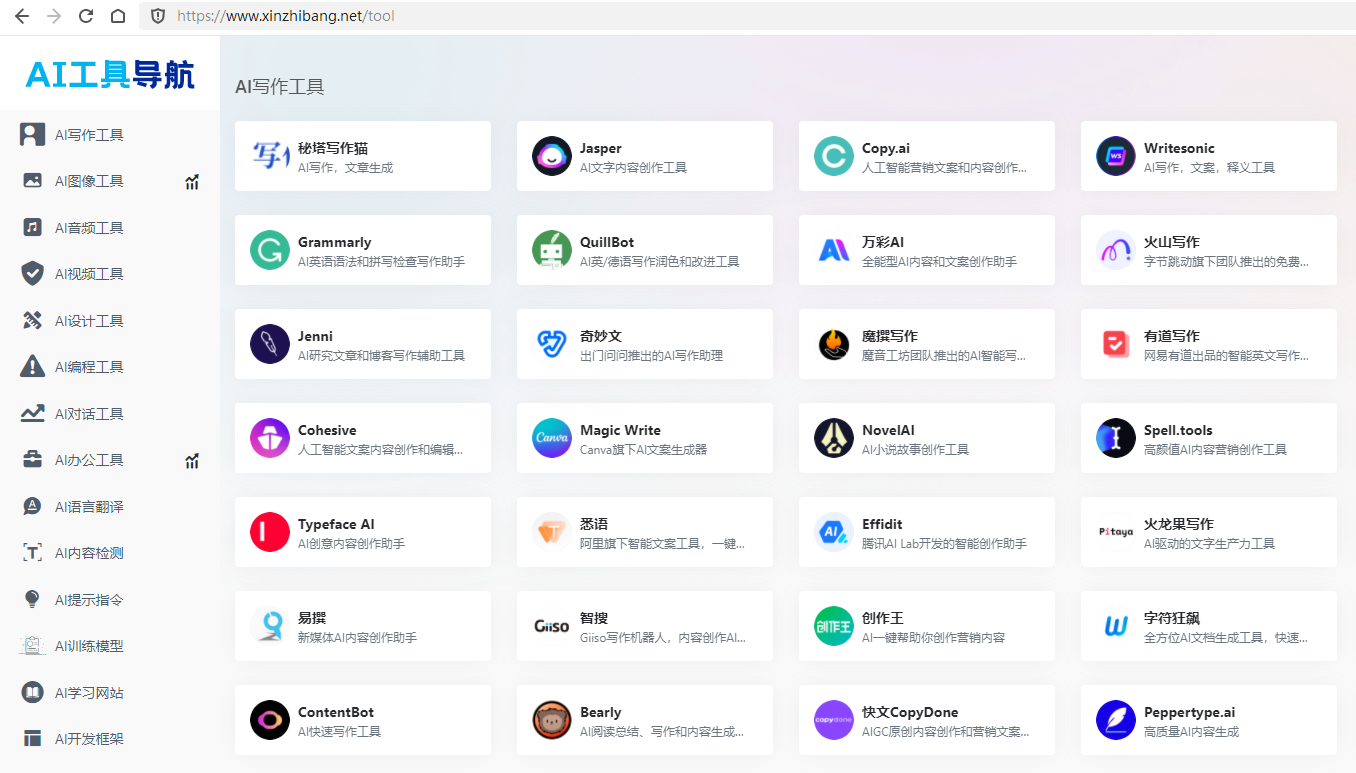Click the Canva icon on Magic Write card

(x=551, y=437)
